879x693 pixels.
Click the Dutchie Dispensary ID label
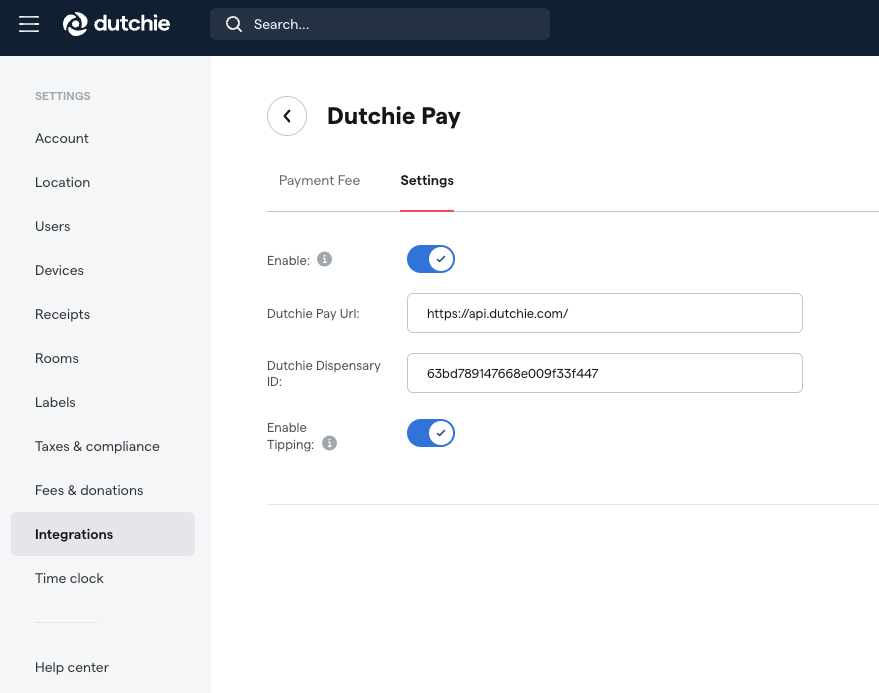tap(324, 373)
